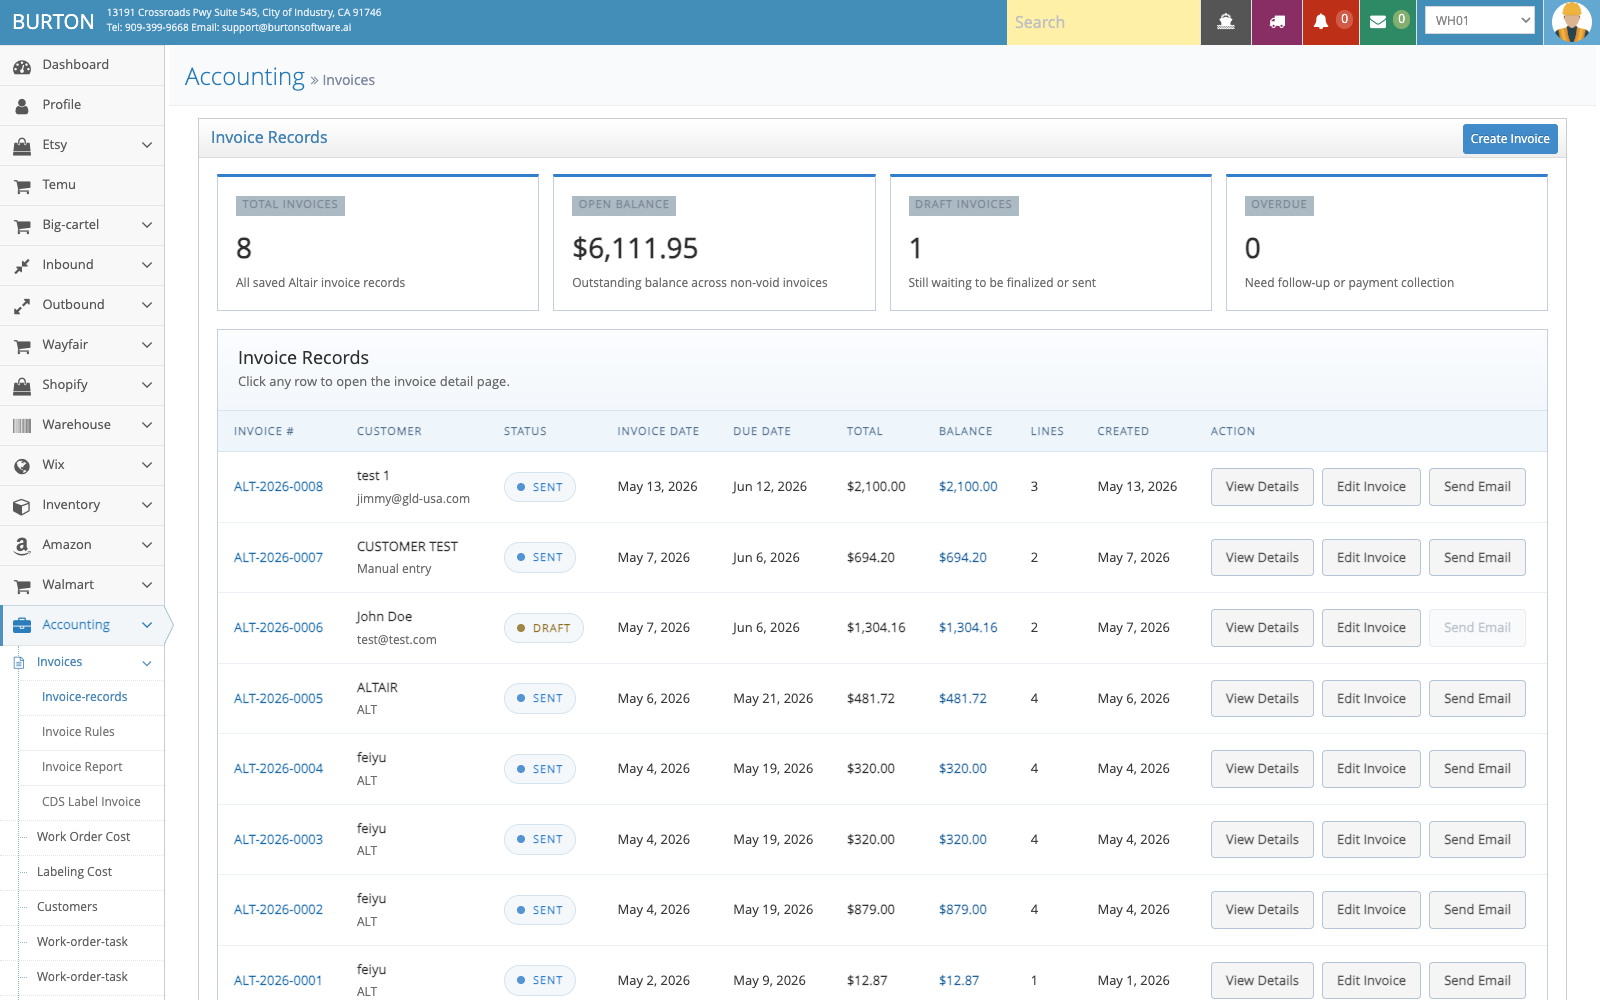
Task: Click the Amazon logo icon
Action: point(22,546)
